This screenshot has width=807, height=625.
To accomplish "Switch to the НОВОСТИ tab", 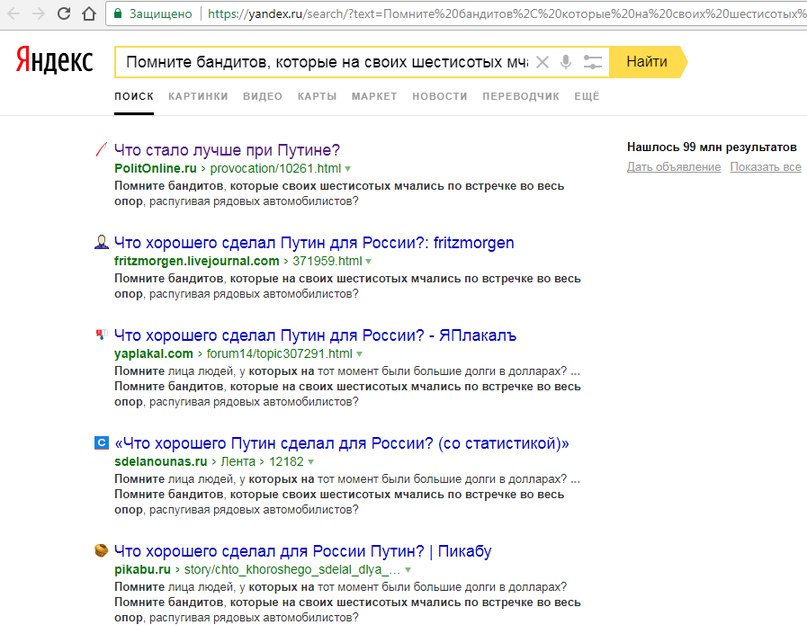I will (x=440, y=96).
